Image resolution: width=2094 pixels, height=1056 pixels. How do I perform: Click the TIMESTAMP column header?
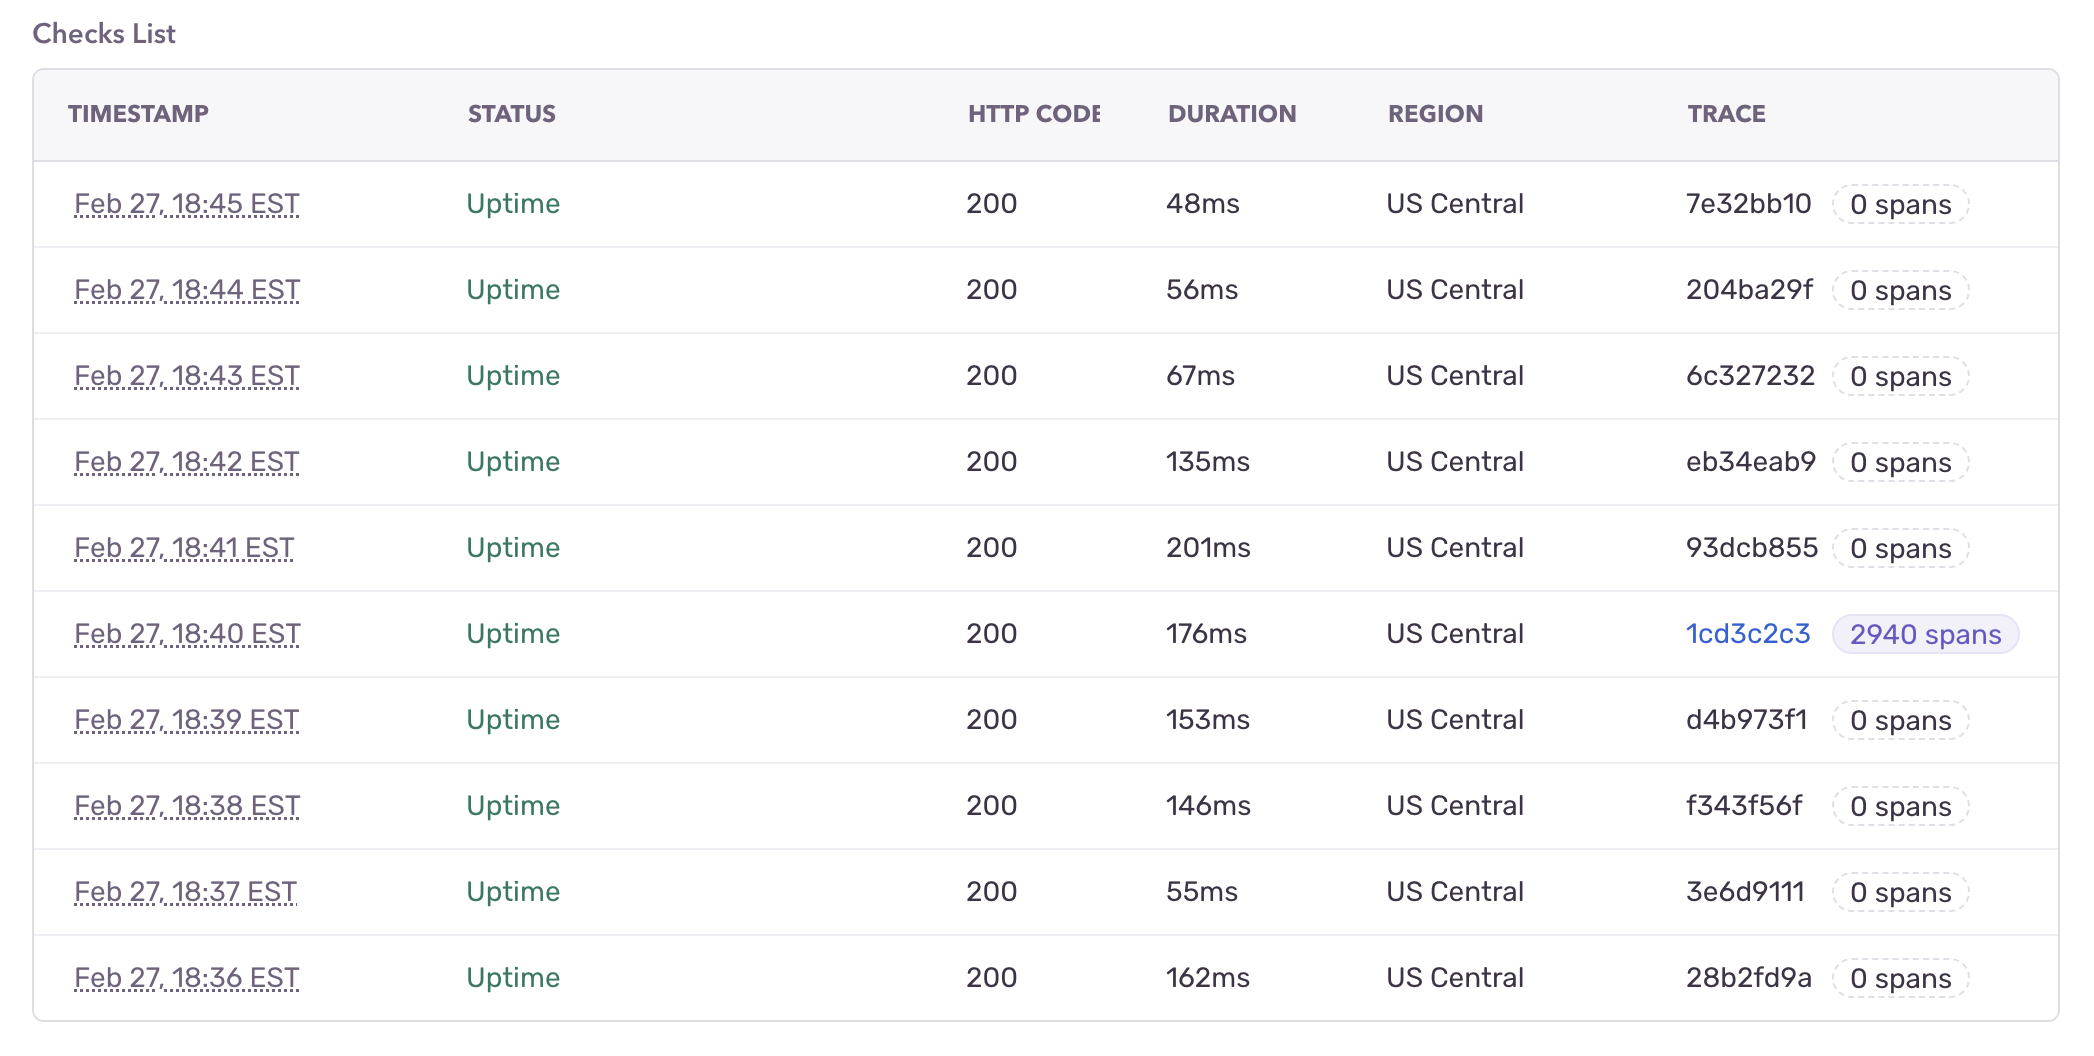pyautogui.click(x=138, y=114)
